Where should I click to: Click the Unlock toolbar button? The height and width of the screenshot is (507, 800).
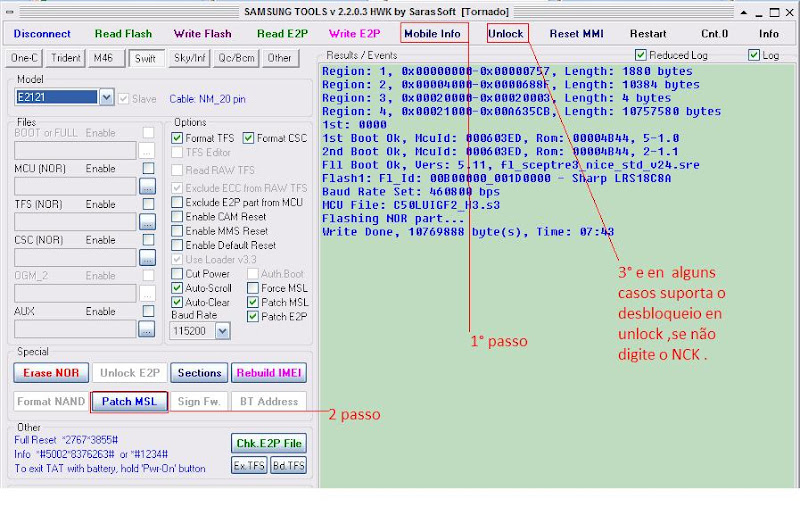click(506, 34)
